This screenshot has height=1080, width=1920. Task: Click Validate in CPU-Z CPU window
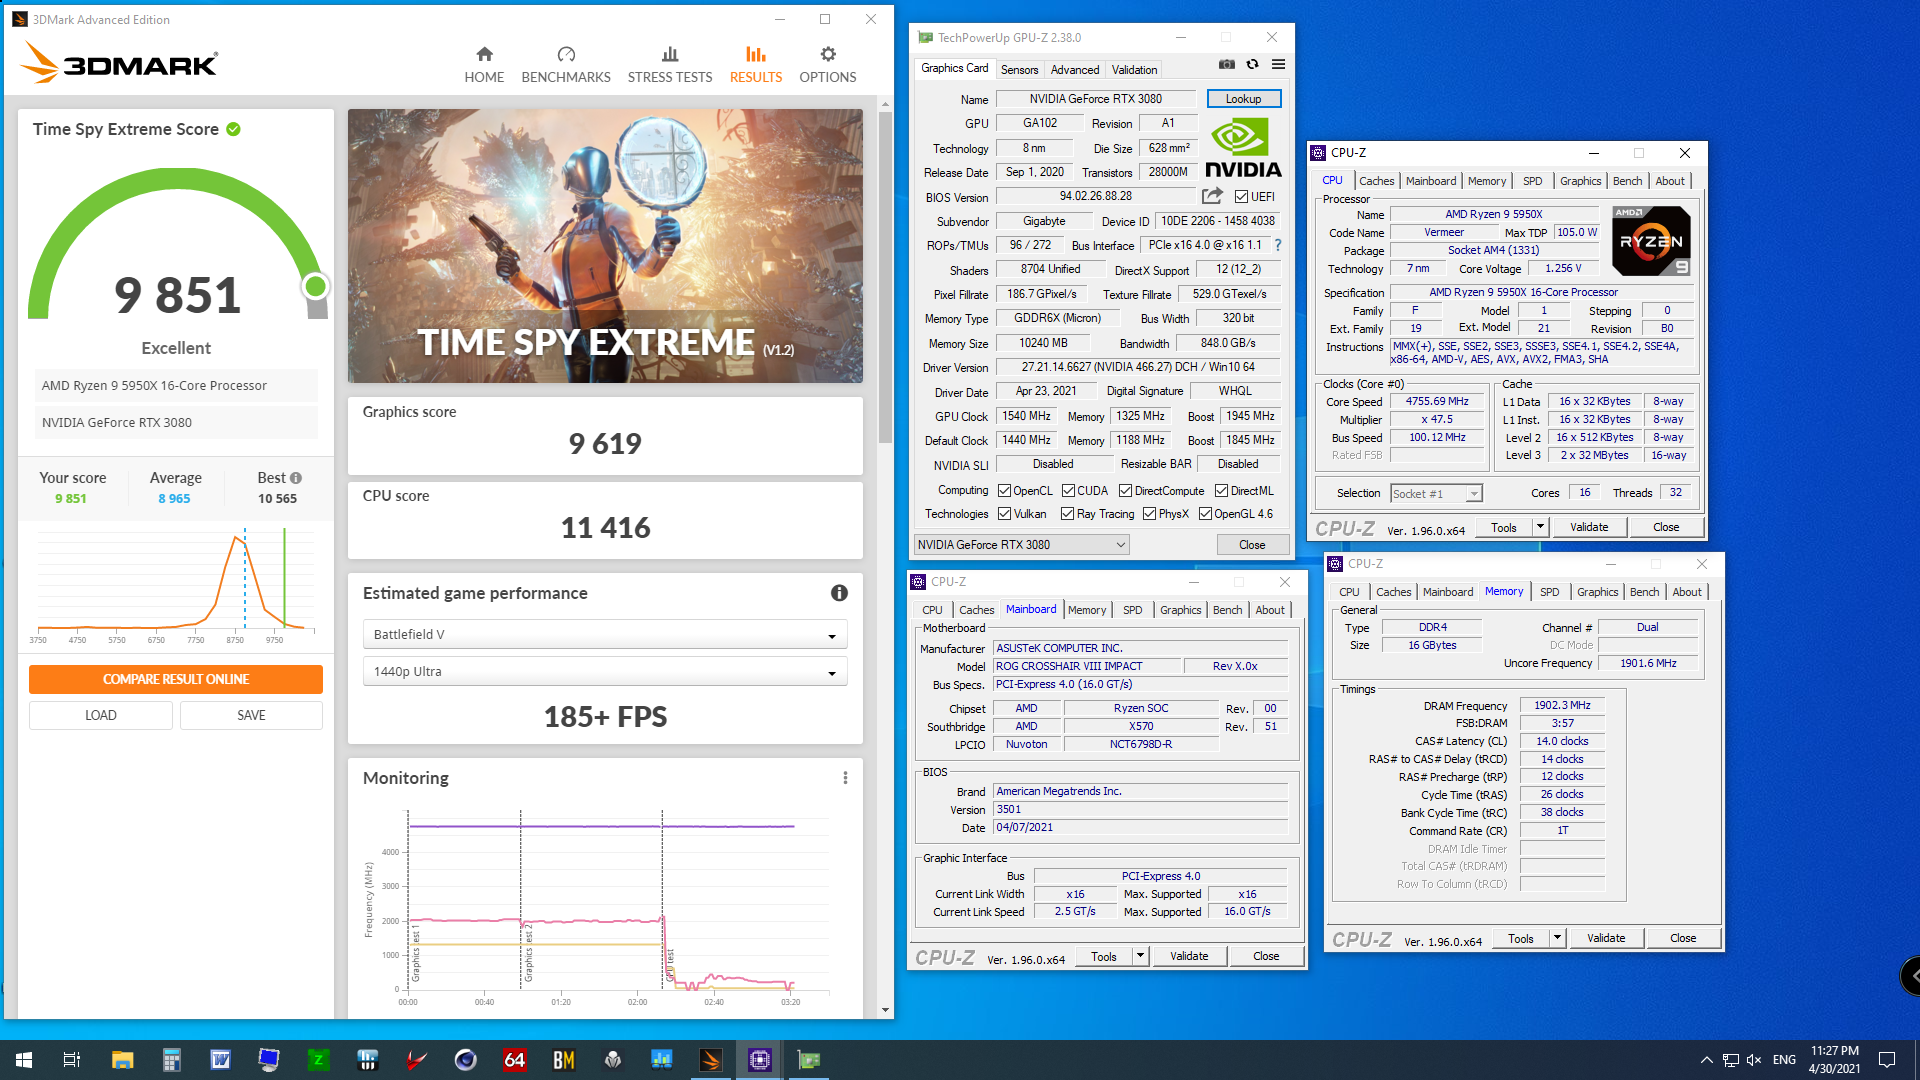1589,527
